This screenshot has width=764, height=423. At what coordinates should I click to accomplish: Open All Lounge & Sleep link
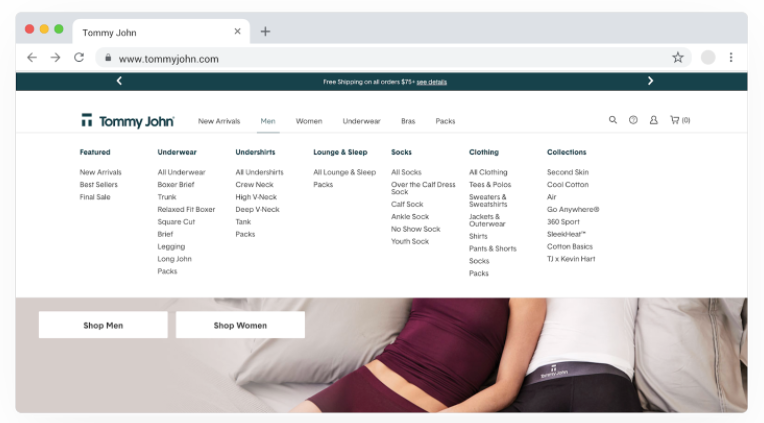click(x=344, y=172)
